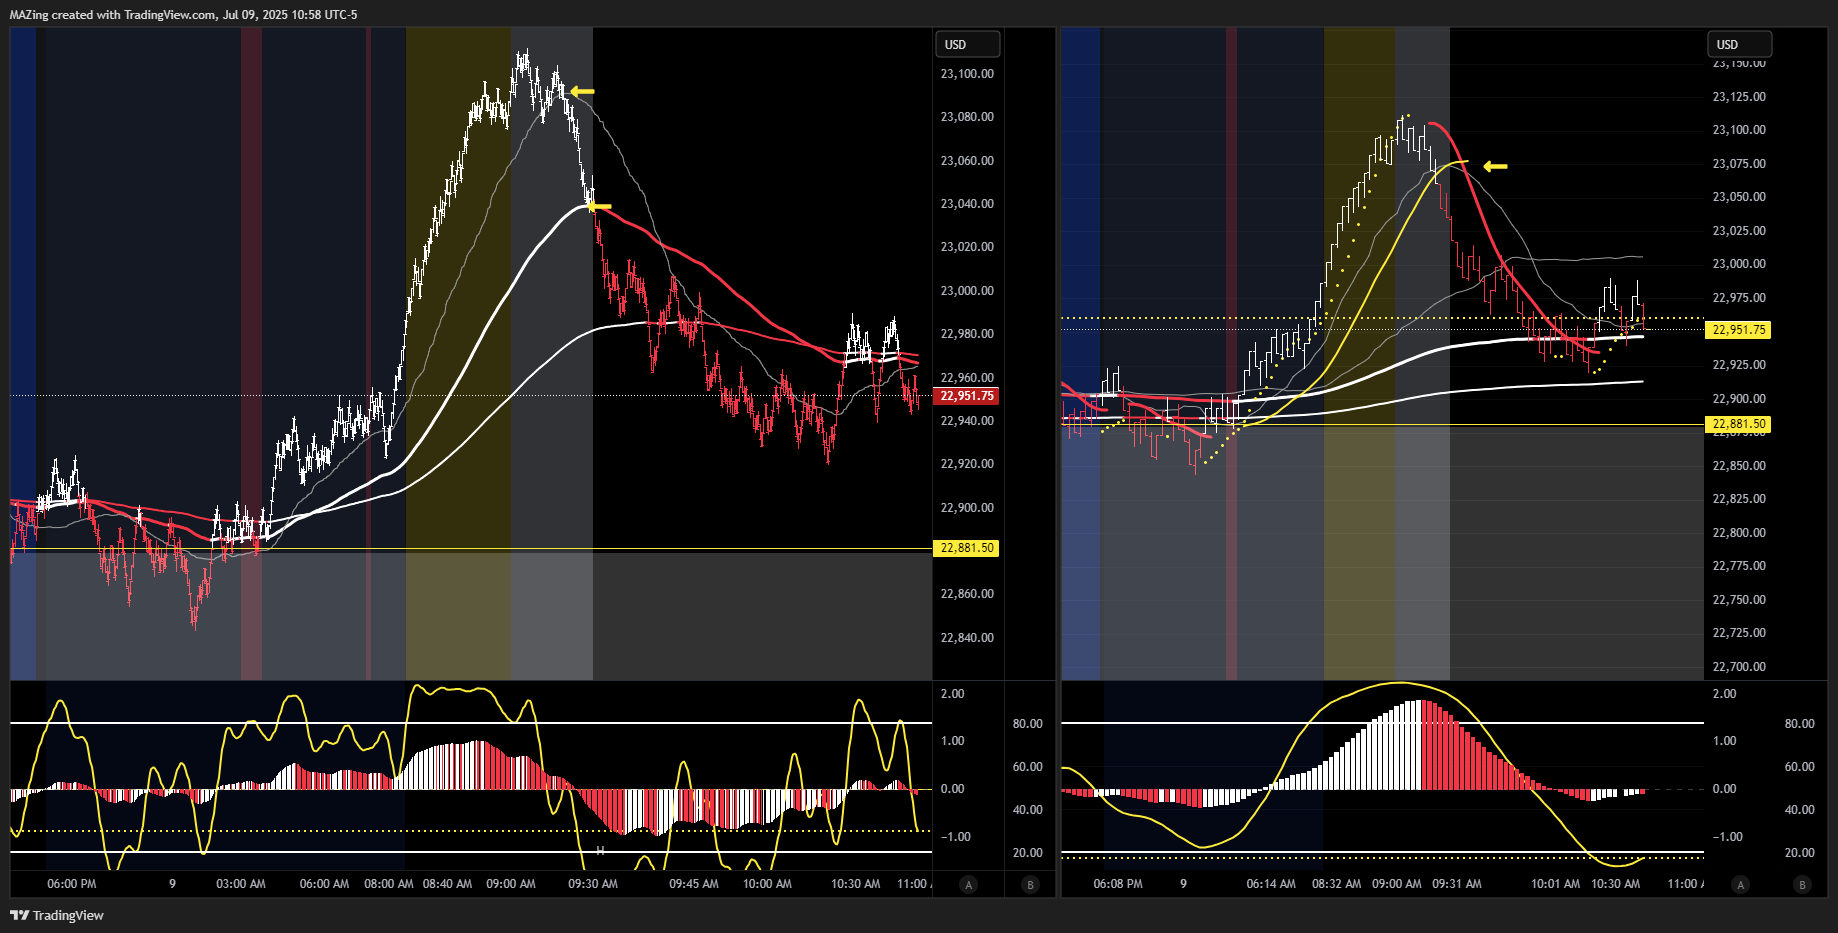Viewport: 1838px width, 933px height.
Task: Click the 23,025.00 price axis value
Action: coord(1739,231)
